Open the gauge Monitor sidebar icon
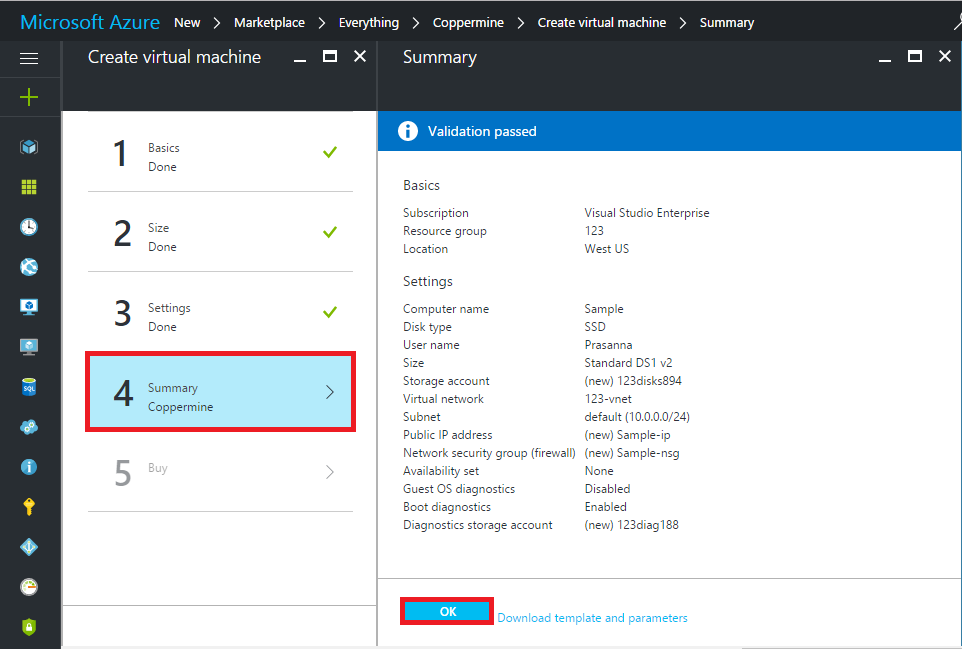This screenshot has height=649, width=962. point(29,587)
